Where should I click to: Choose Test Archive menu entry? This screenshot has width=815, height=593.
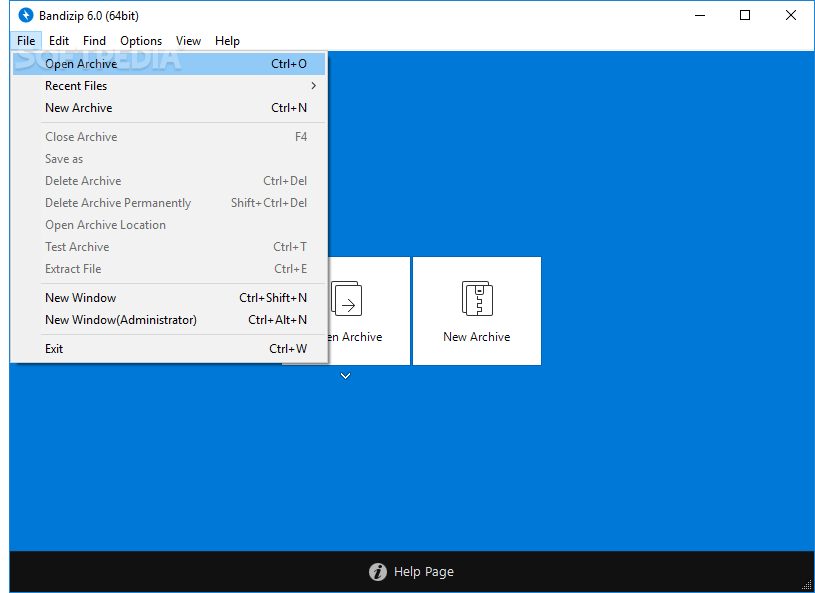point(169,247)
